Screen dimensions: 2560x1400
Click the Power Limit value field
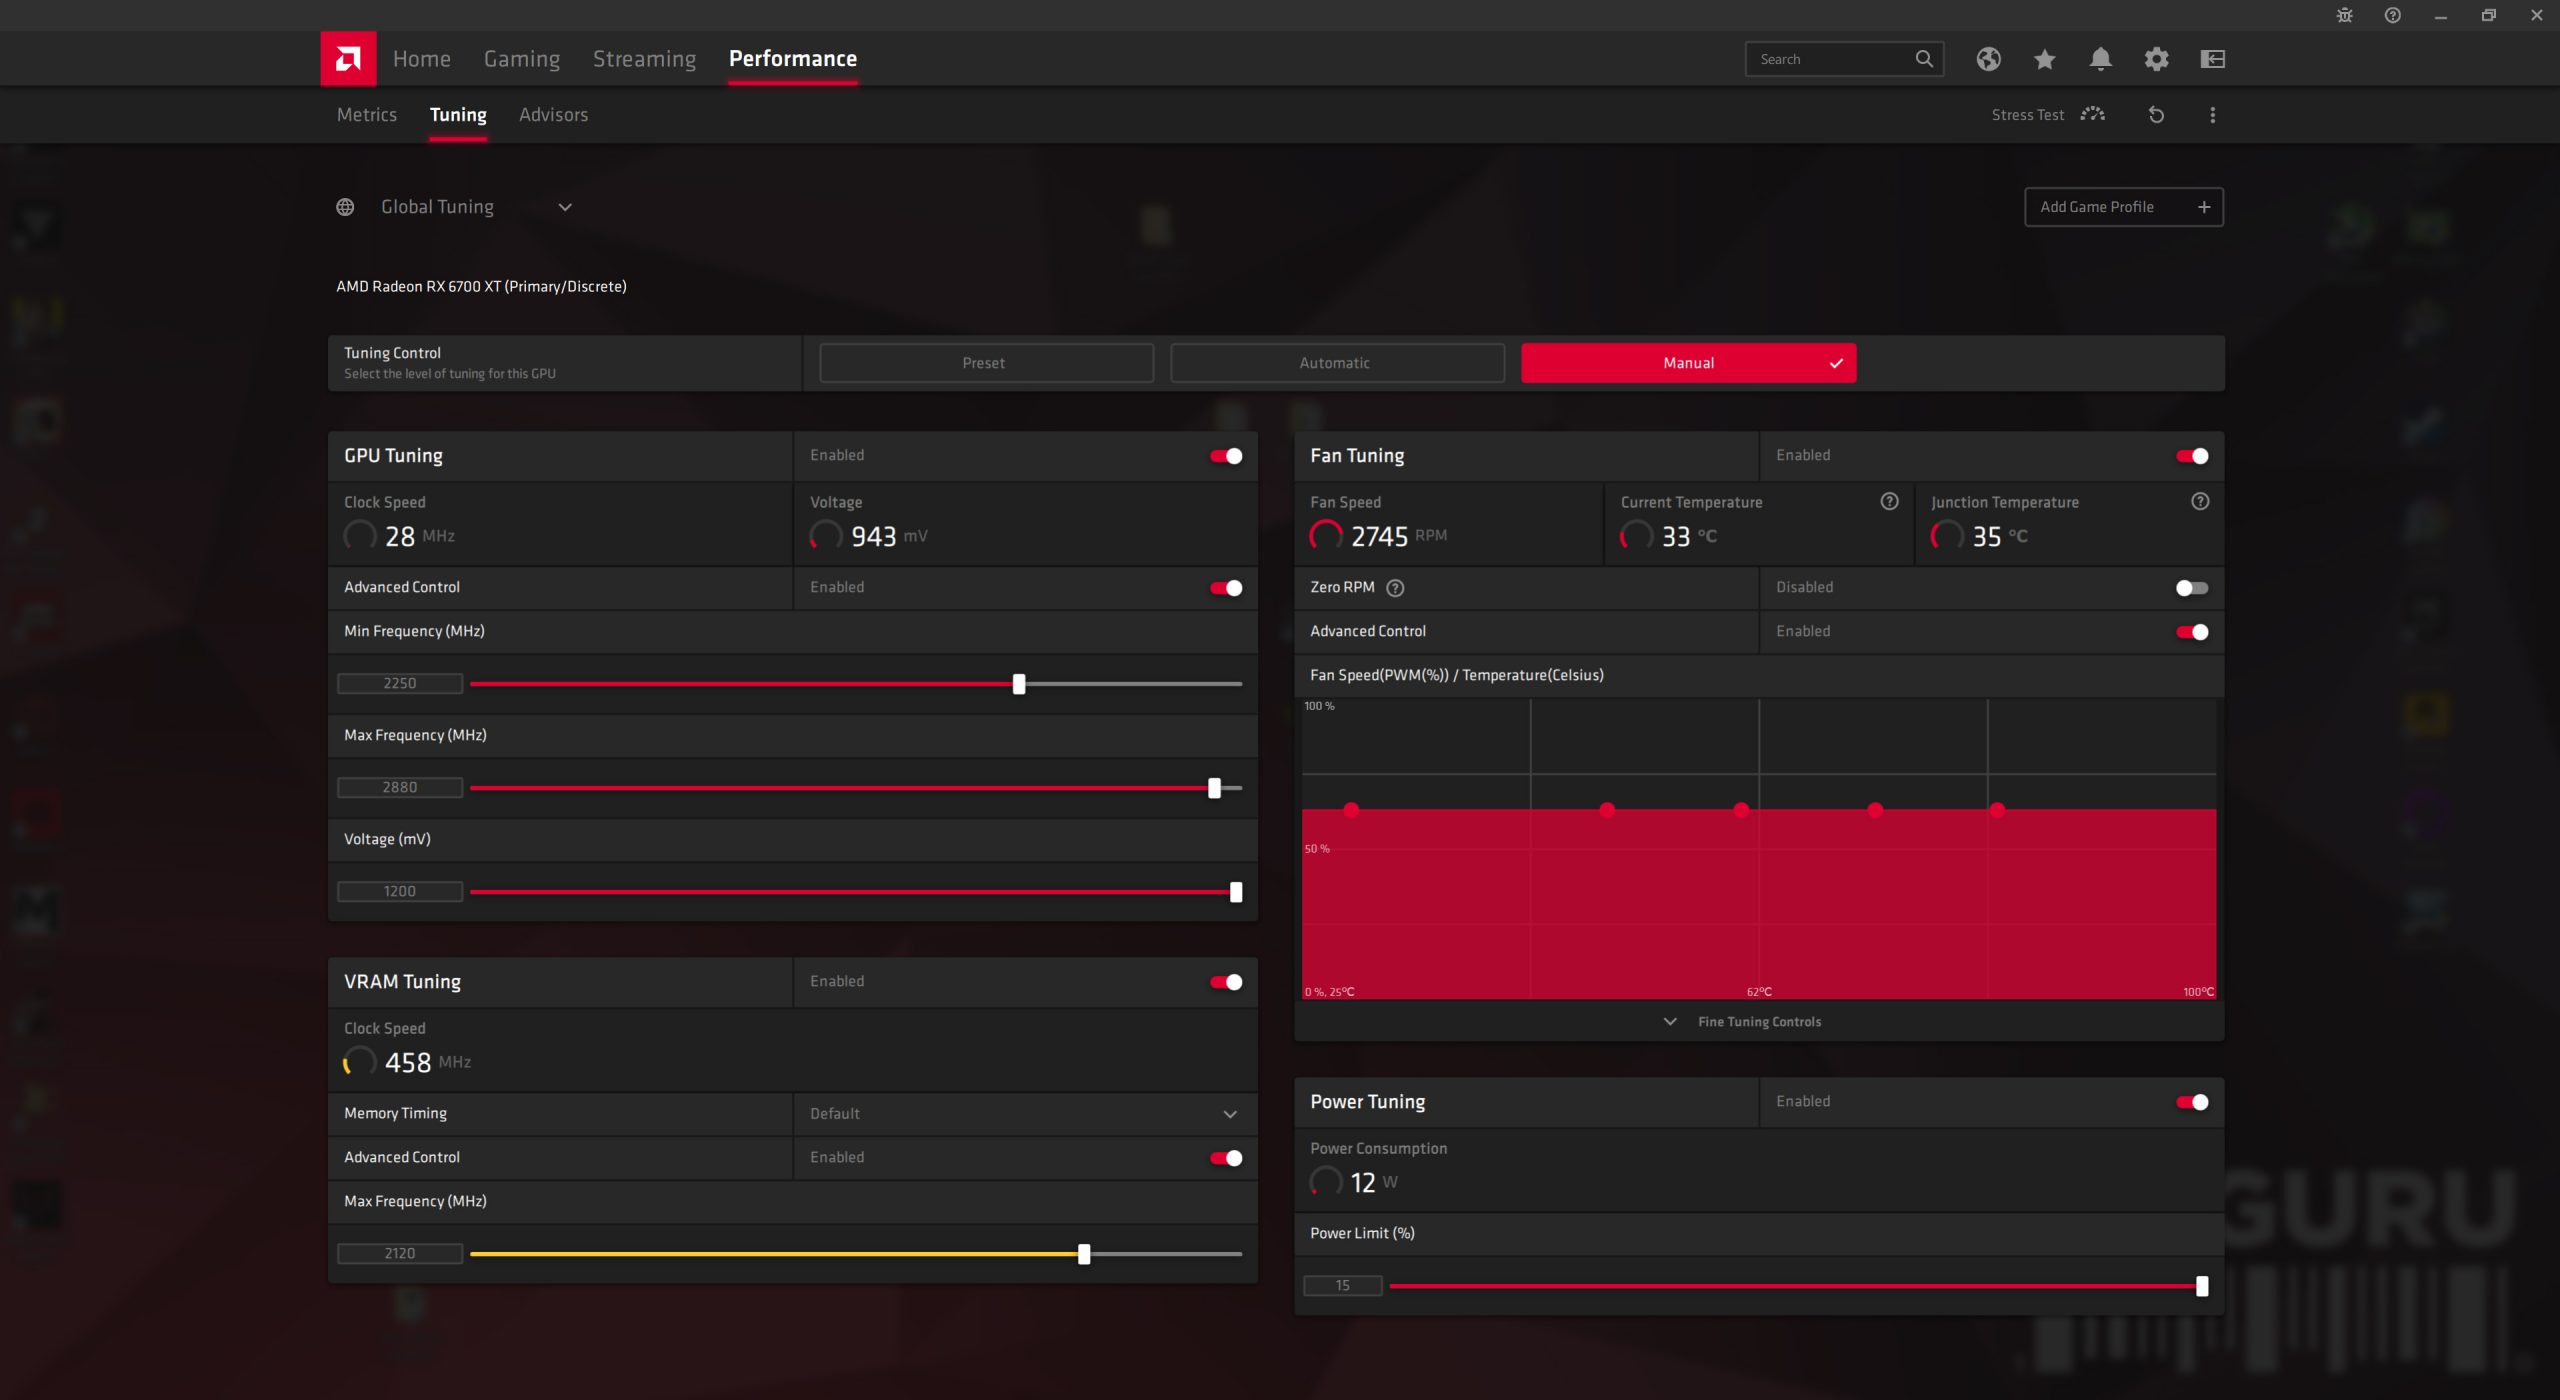(1342, 1286)
